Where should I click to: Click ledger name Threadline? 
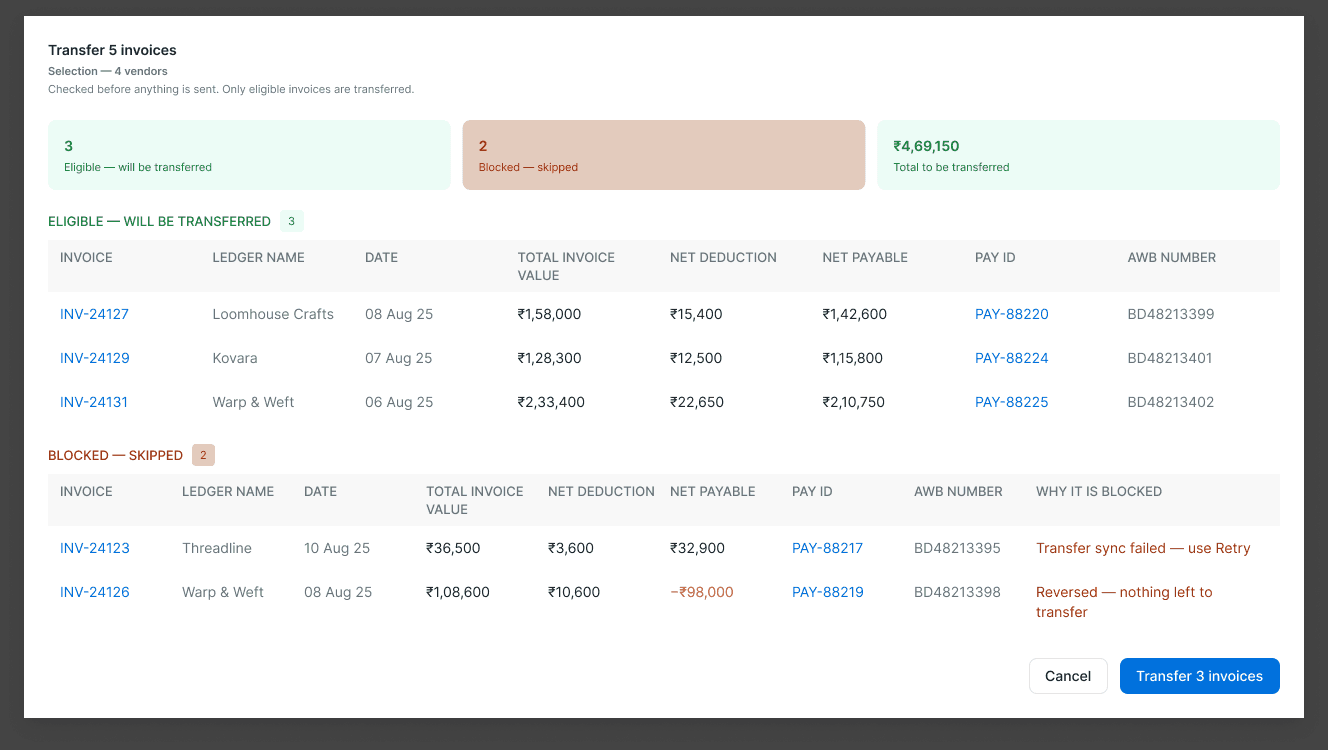tap(217, 548)
